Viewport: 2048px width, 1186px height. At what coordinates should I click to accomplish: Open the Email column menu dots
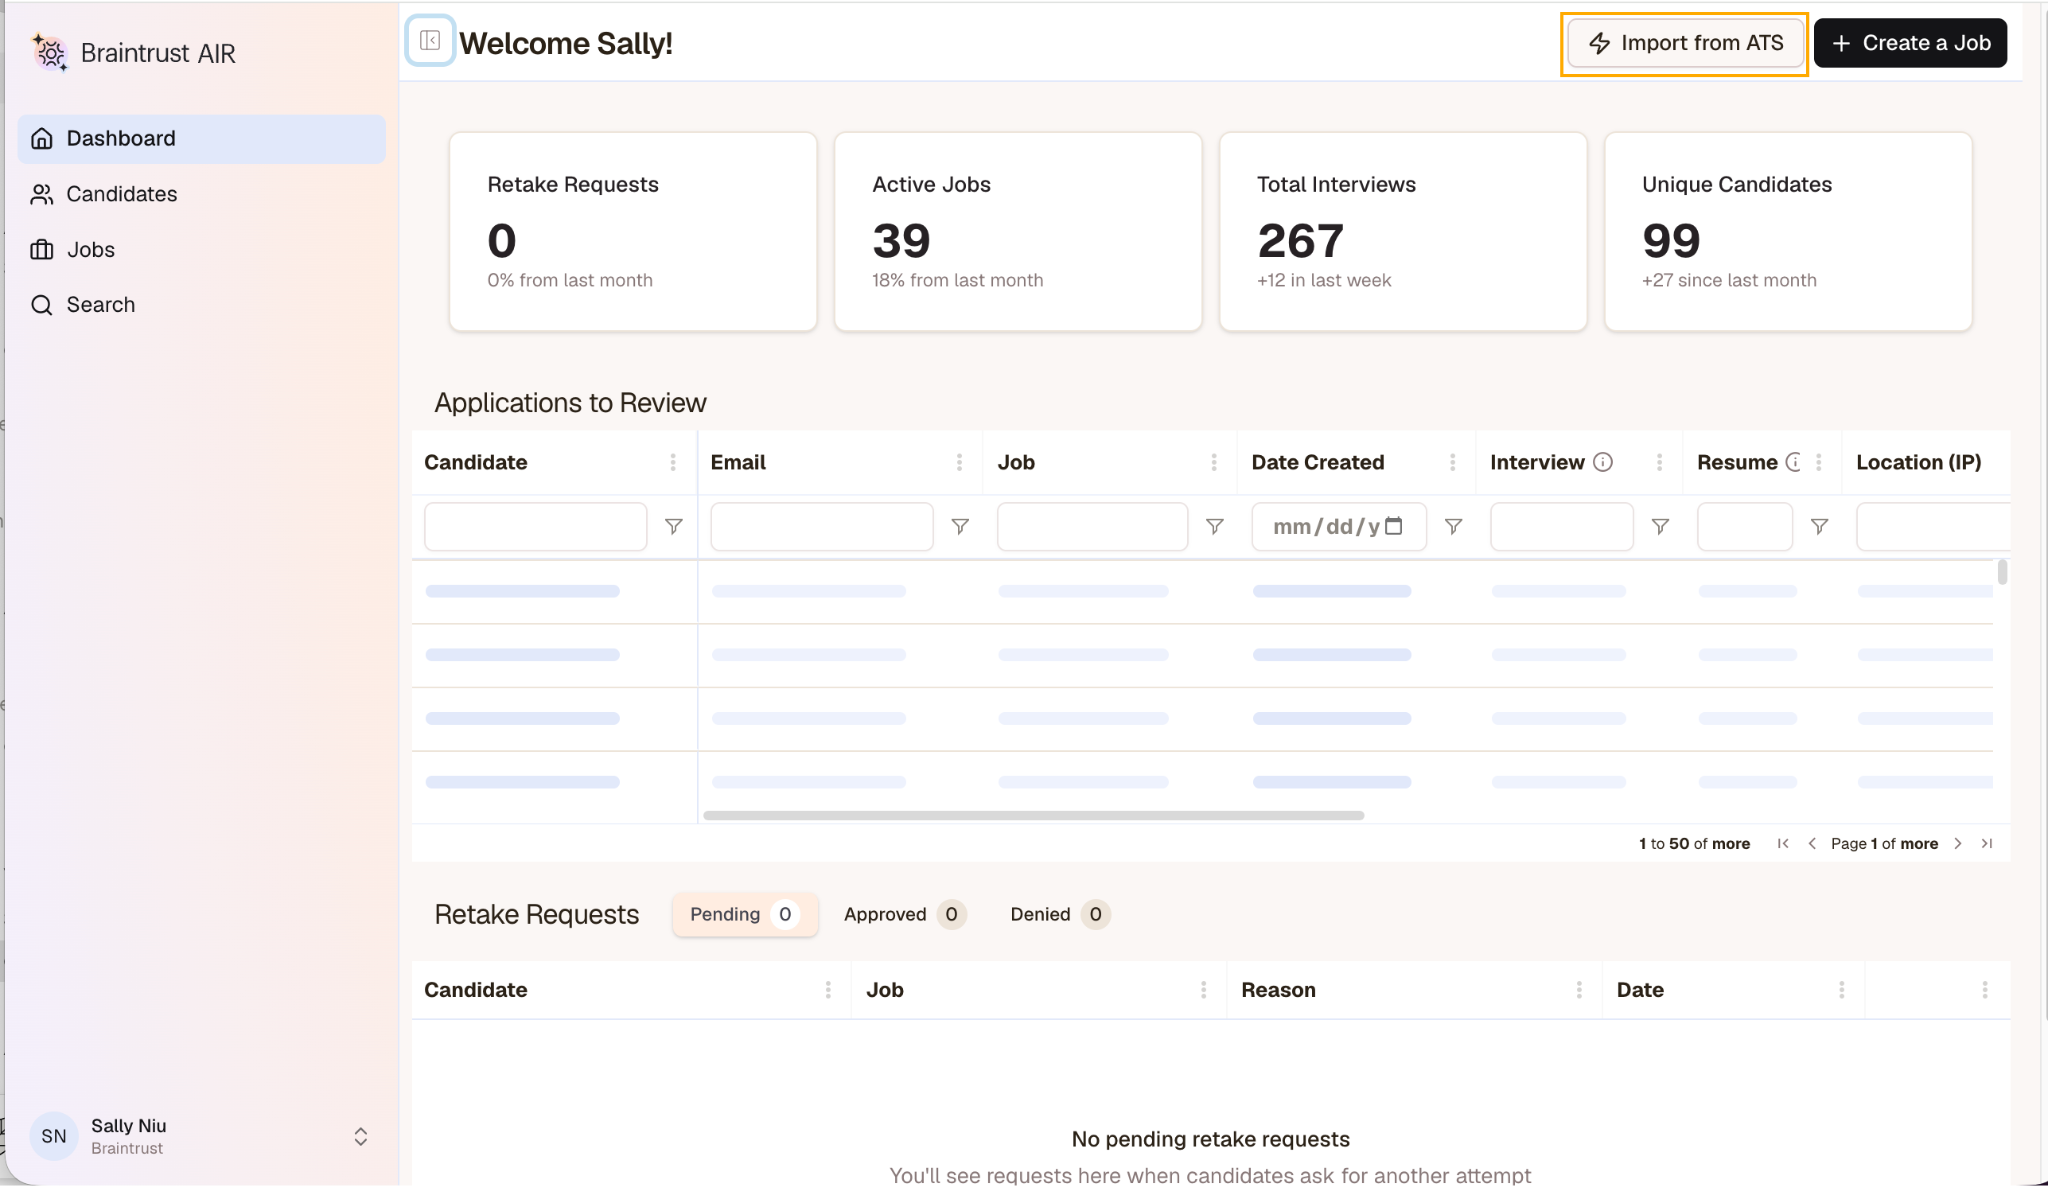(x=959, y=462)
